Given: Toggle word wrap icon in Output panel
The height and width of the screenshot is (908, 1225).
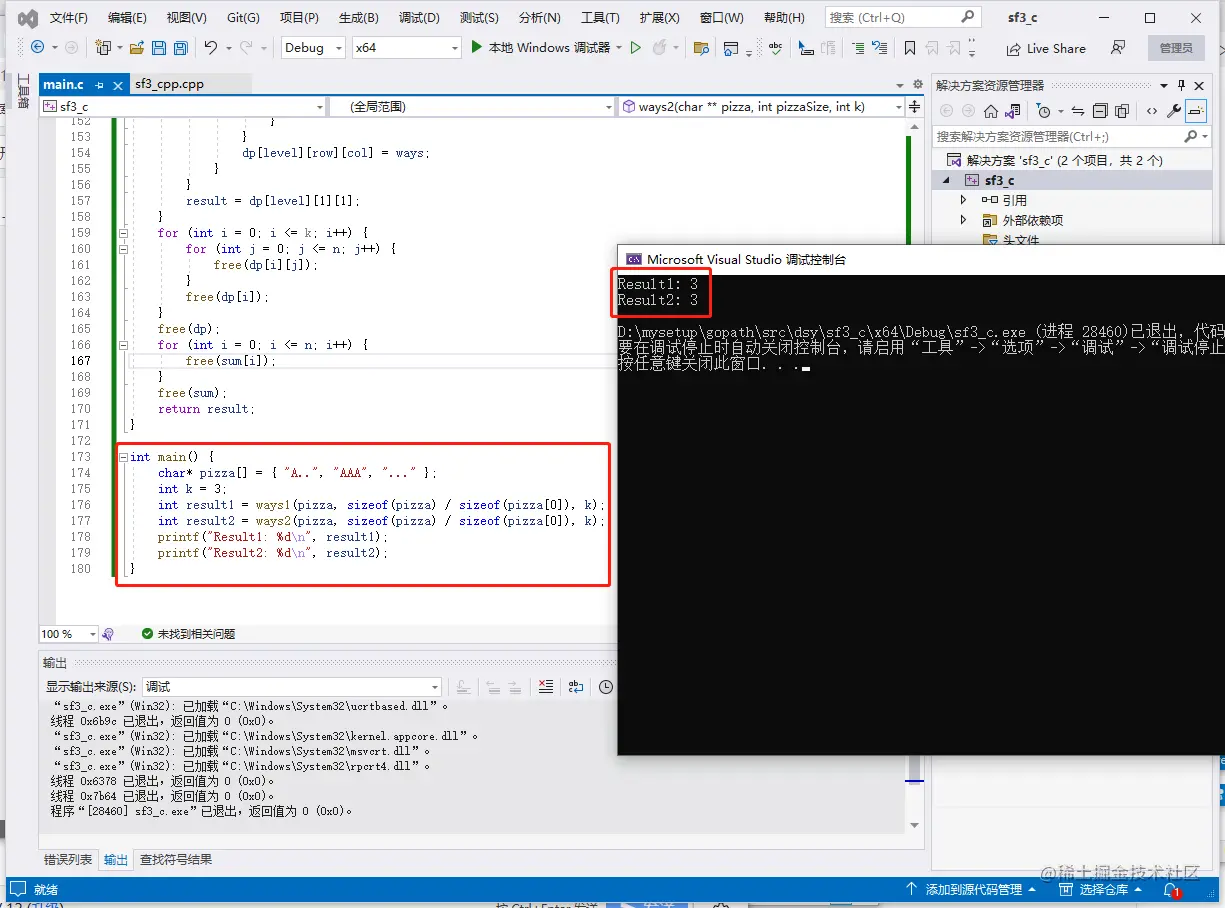Looking at the screenshot, I should click(576, 687).
